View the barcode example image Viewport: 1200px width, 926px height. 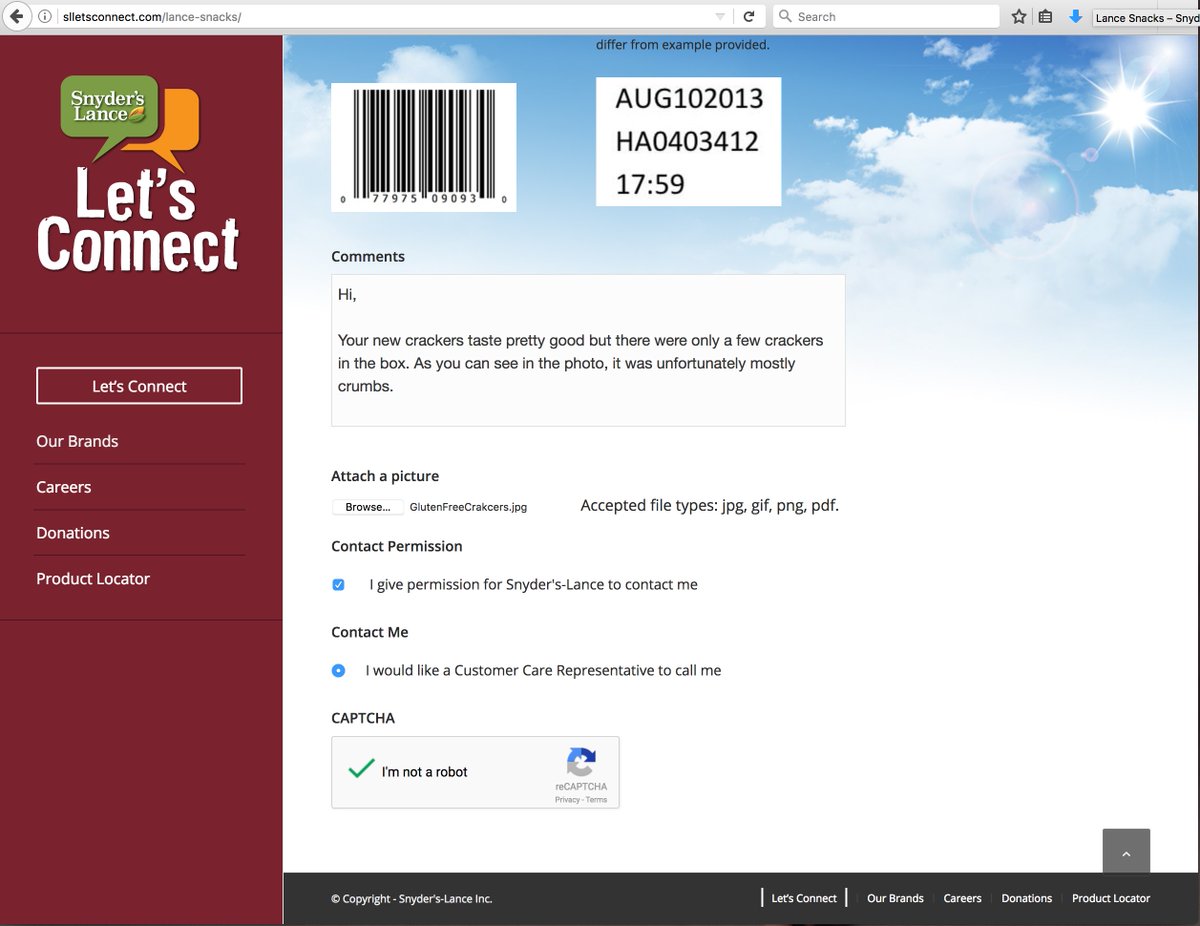(424, 147)
